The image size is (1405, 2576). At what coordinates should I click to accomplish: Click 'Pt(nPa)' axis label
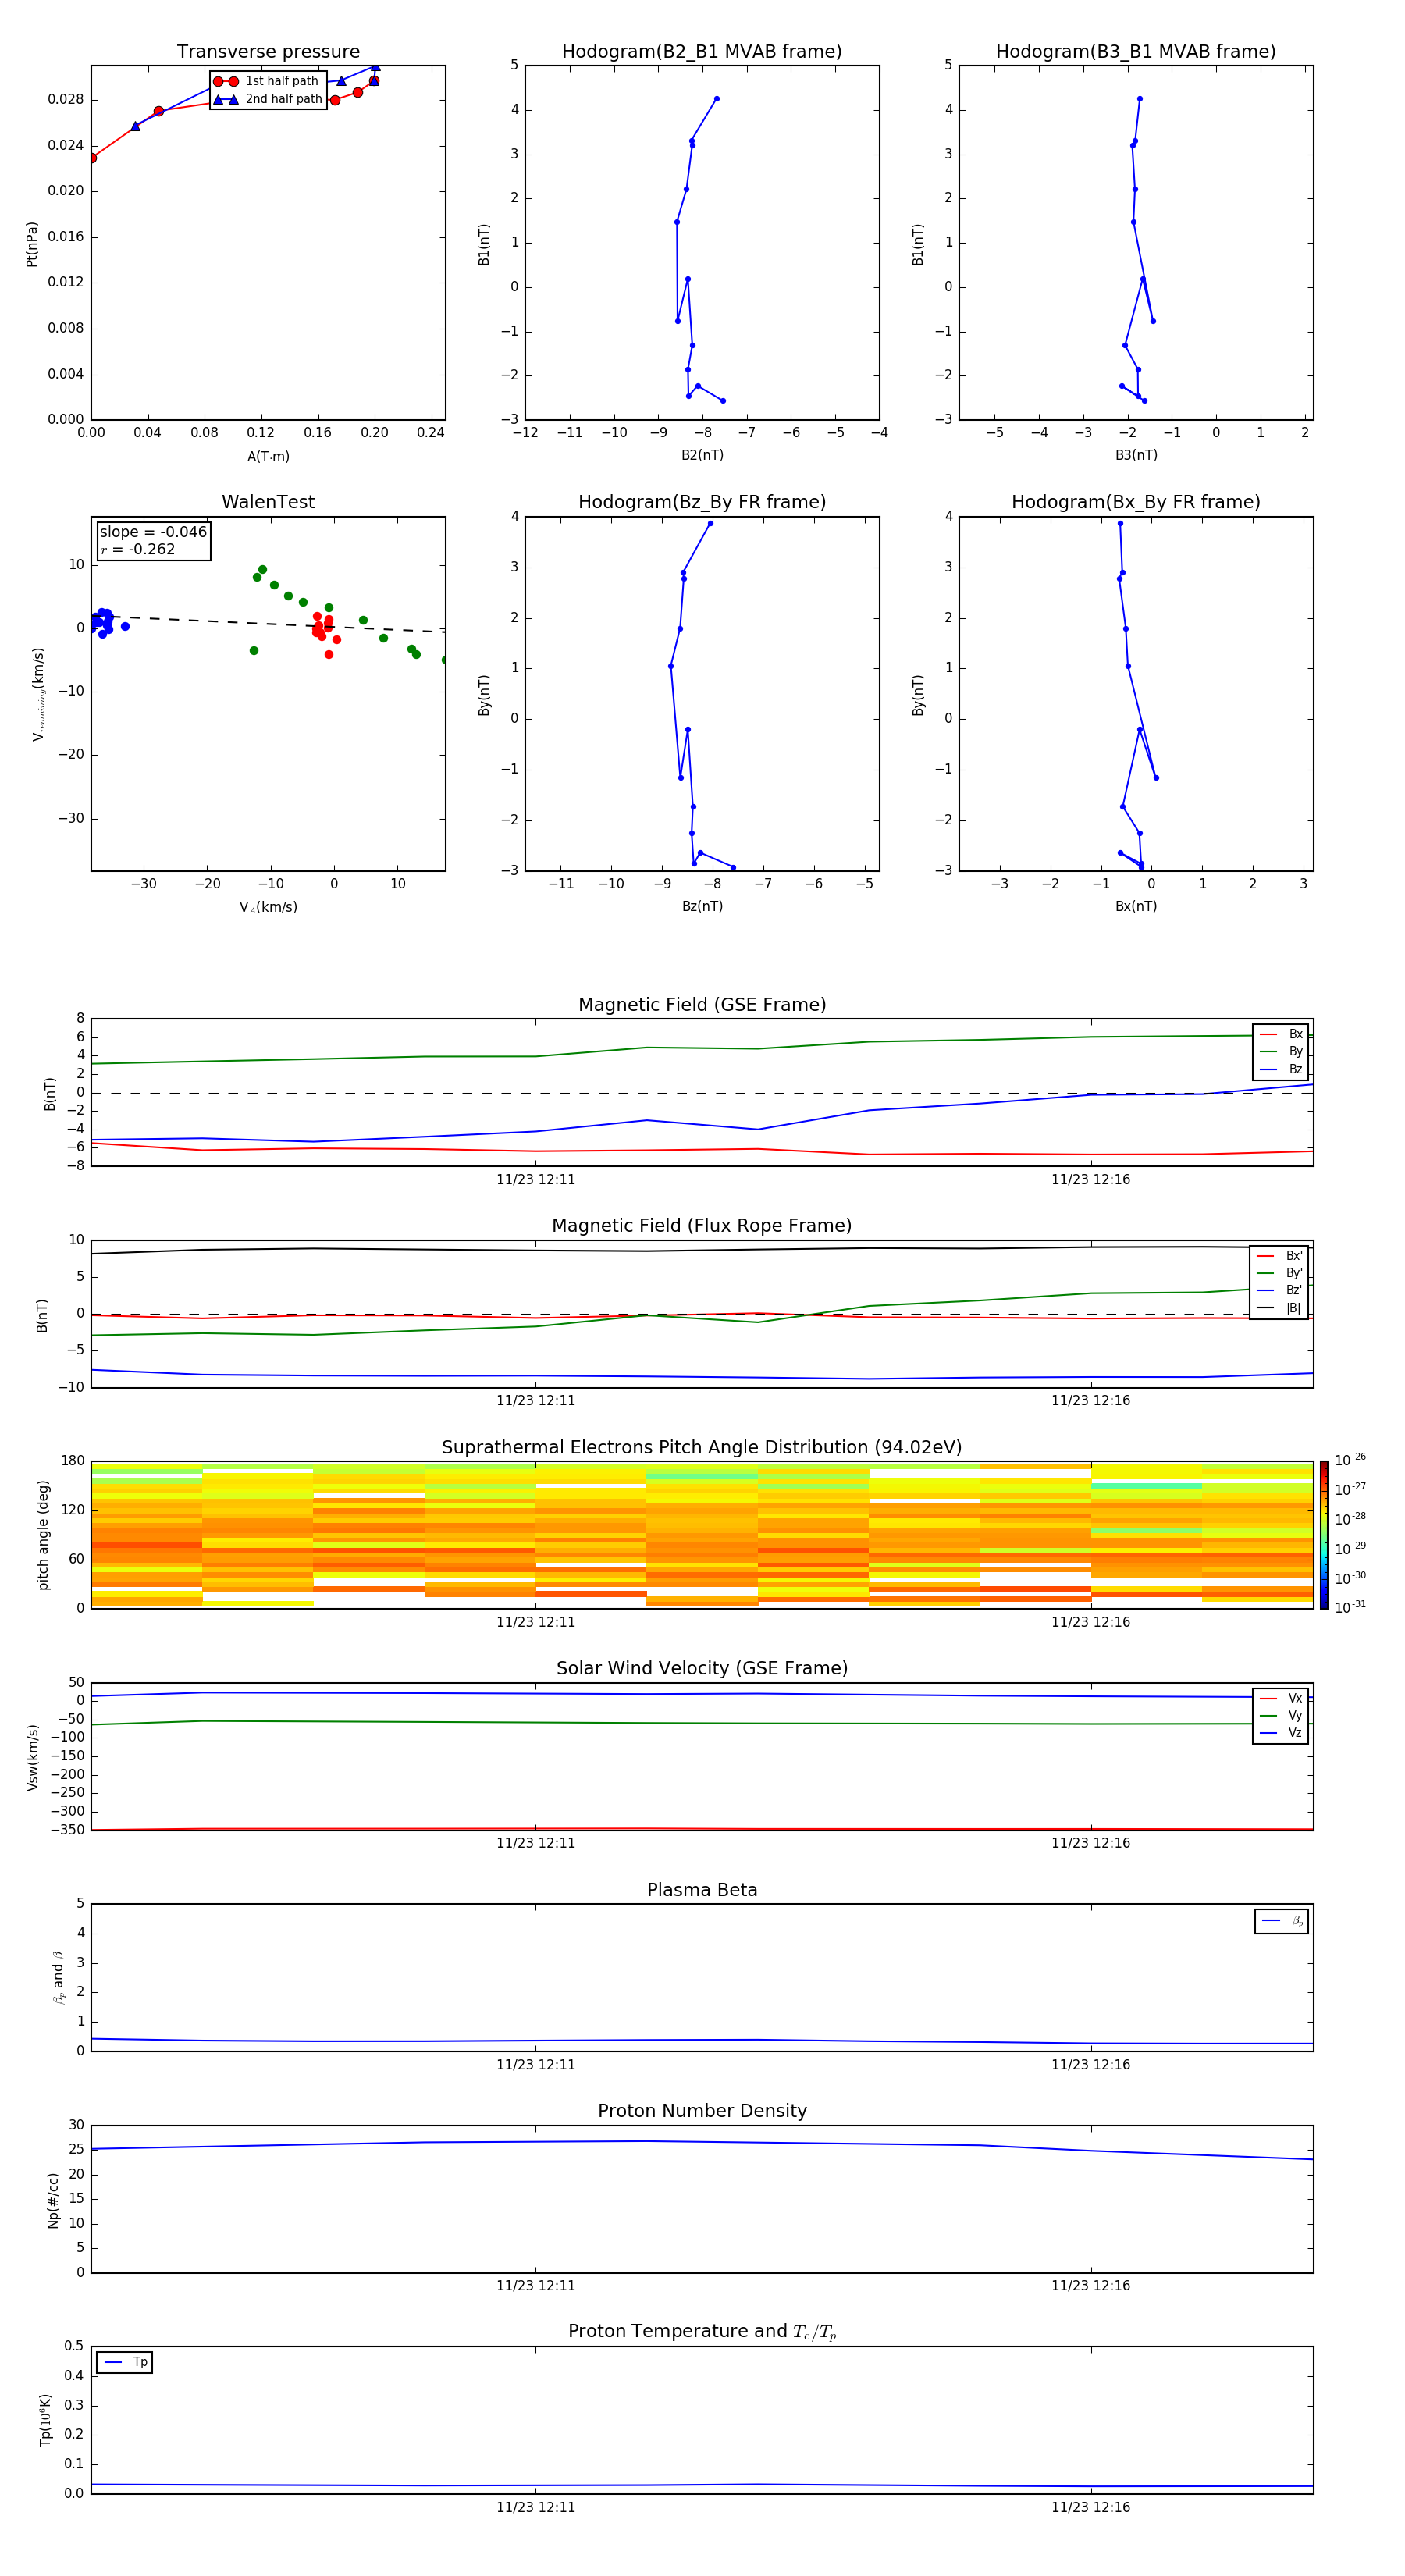pos(32,244)
